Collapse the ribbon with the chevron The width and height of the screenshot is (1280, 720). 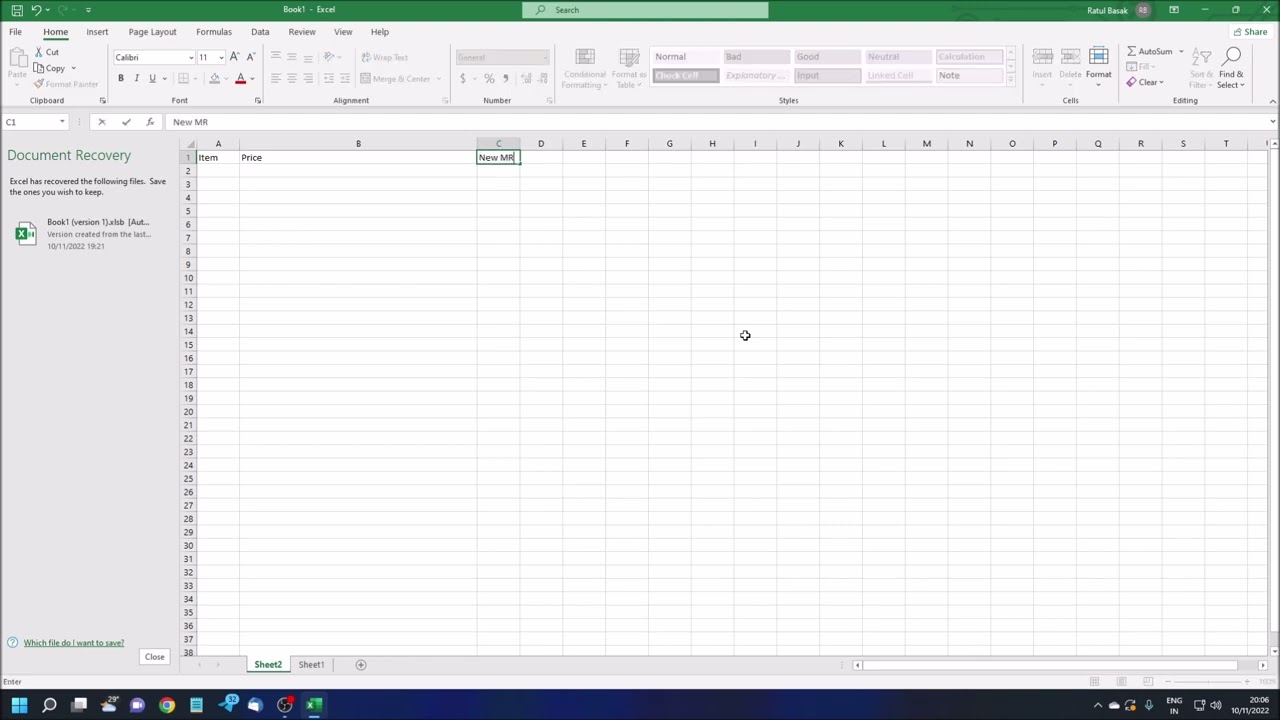pos(1272,101)
